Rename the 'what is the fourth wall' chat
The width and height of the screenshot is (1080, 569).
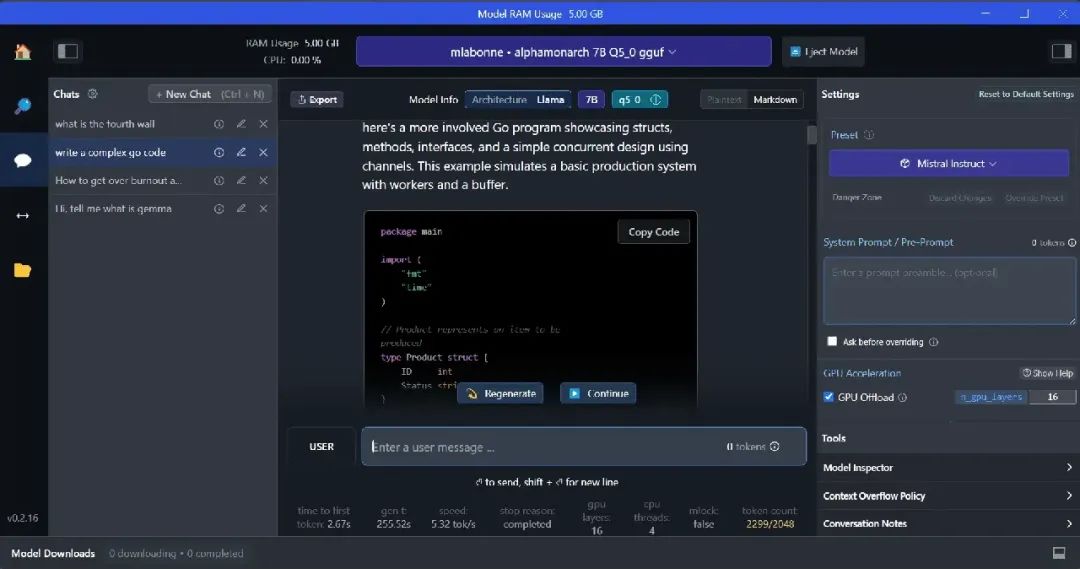241,124
